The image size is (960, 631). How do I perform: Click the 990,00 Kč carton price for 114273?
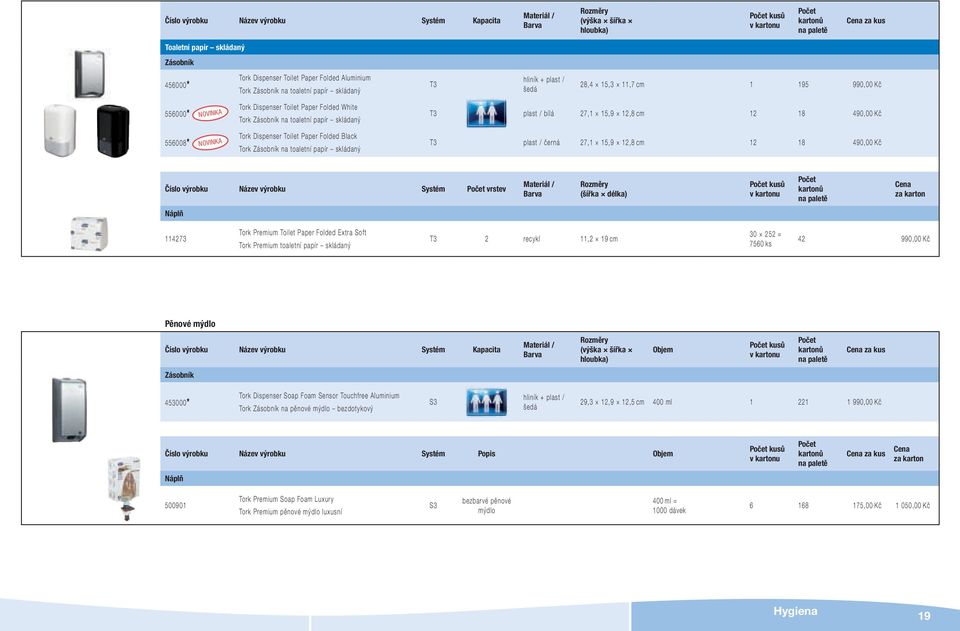915,239
